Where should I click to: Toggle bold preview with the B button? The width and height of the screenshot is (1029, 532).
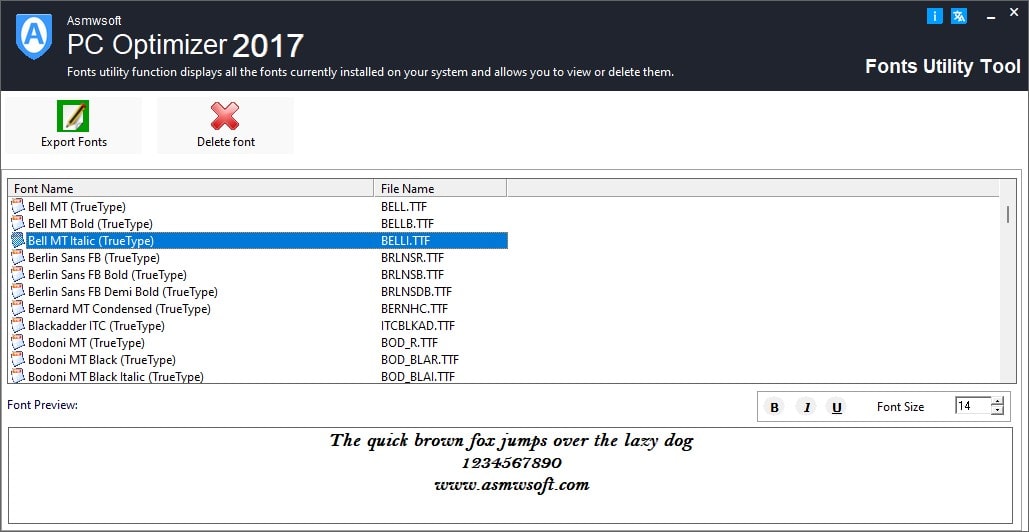click(x=774, y=407)
